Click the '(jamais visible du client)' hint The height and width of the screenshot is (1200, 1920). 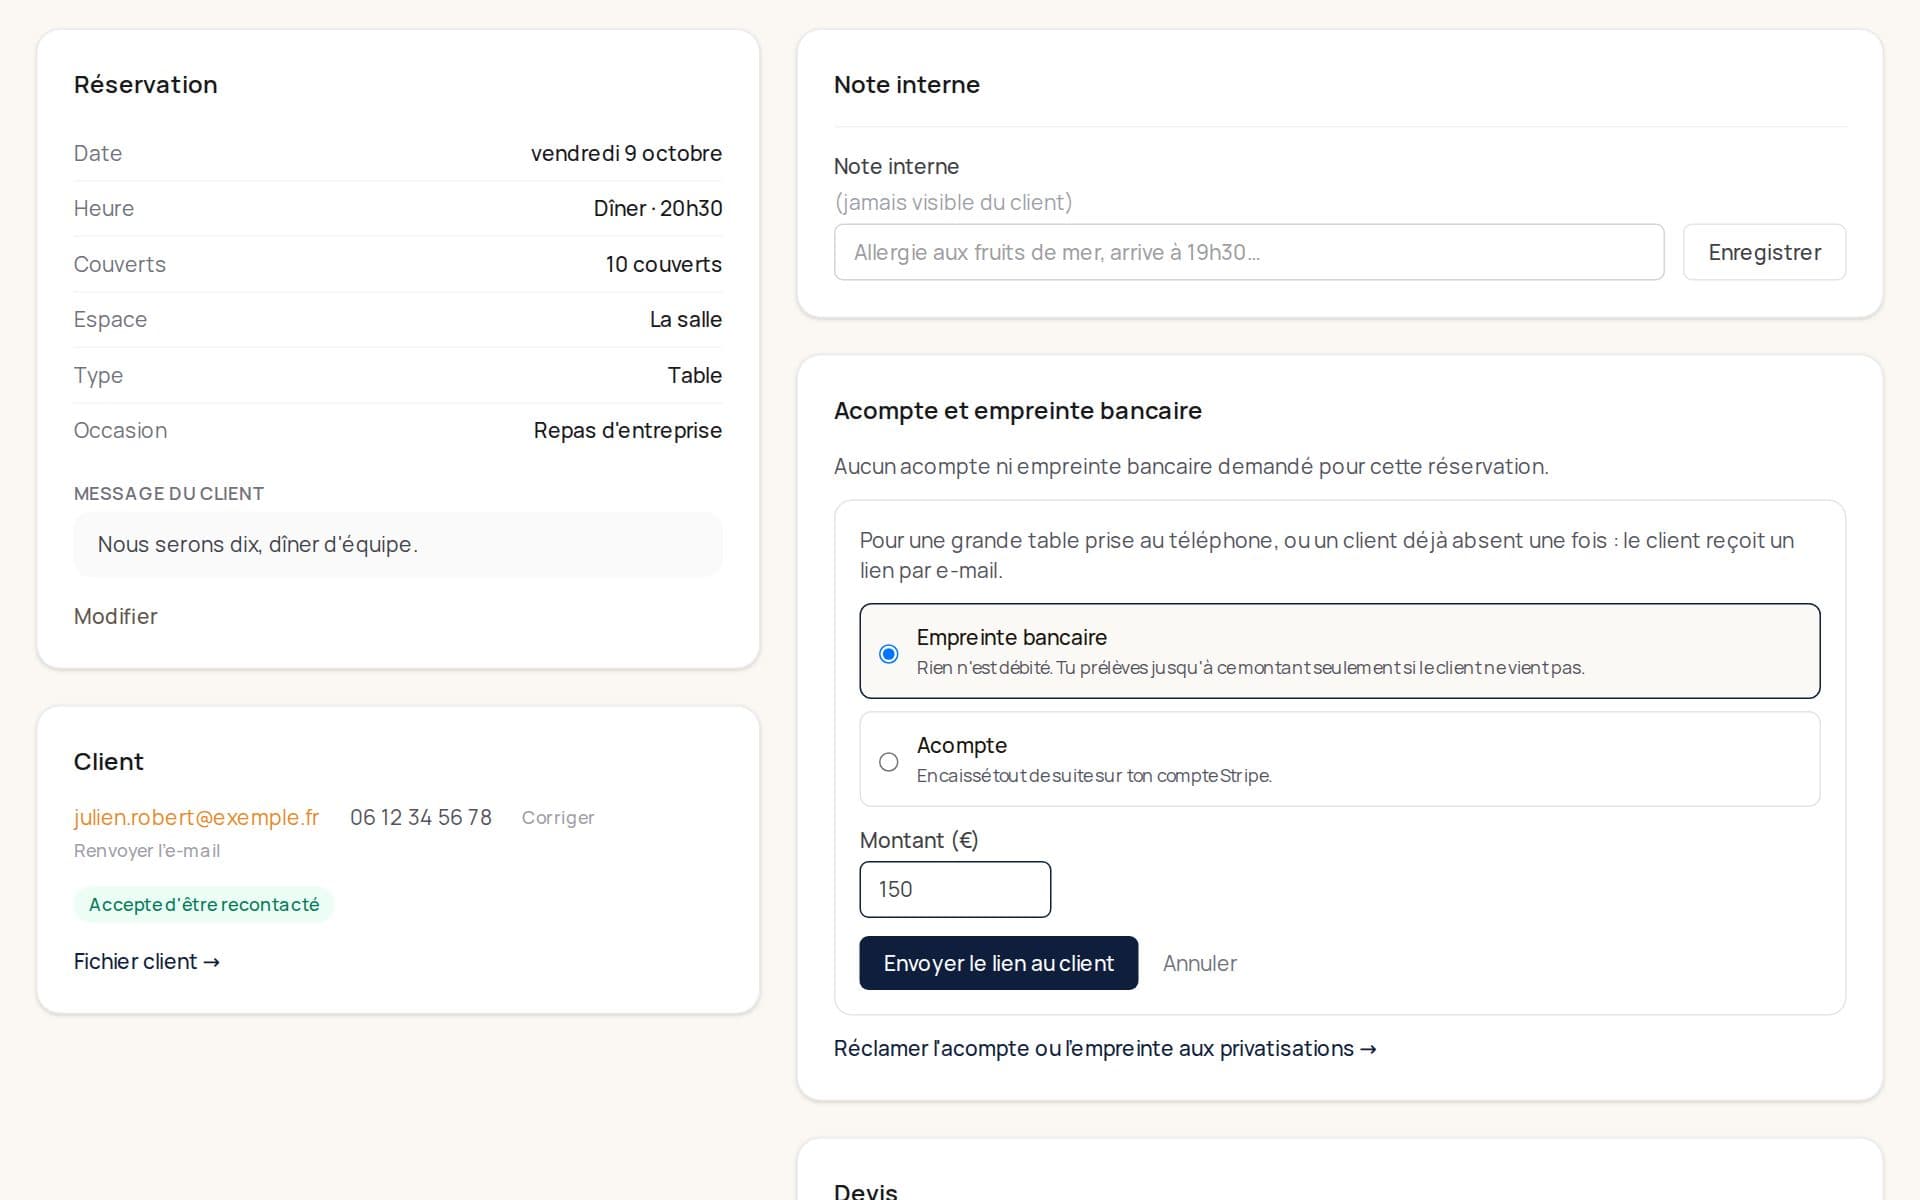click(x=953, y=202)
